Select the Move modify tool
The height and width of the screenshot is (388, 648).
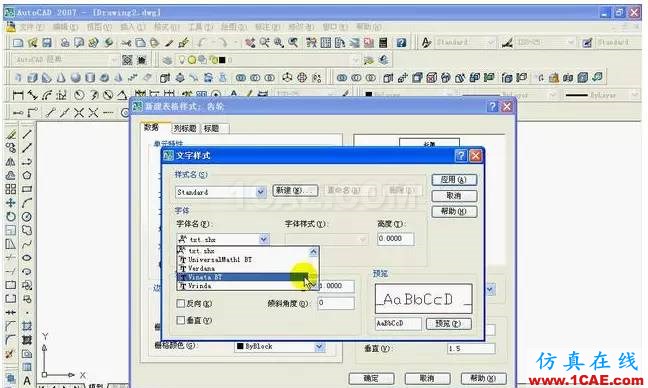(x=11, y=203)
